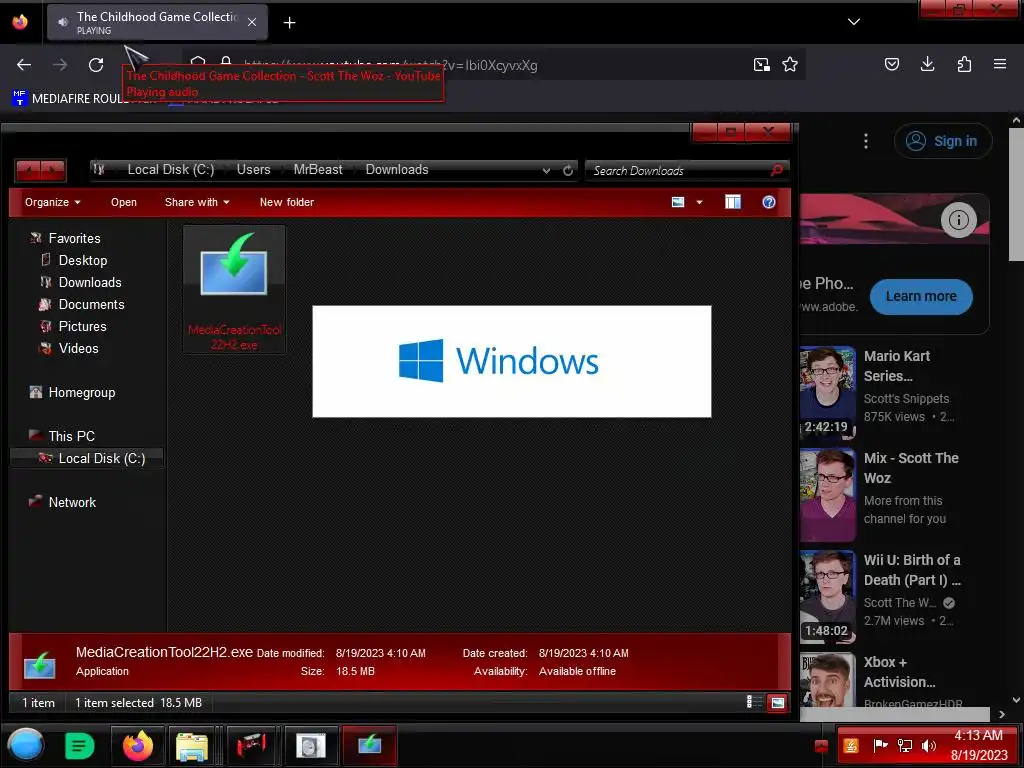Open YouTube three-dot settings menu
This screenshot has height=768, width=1024.
click(866, 141)
